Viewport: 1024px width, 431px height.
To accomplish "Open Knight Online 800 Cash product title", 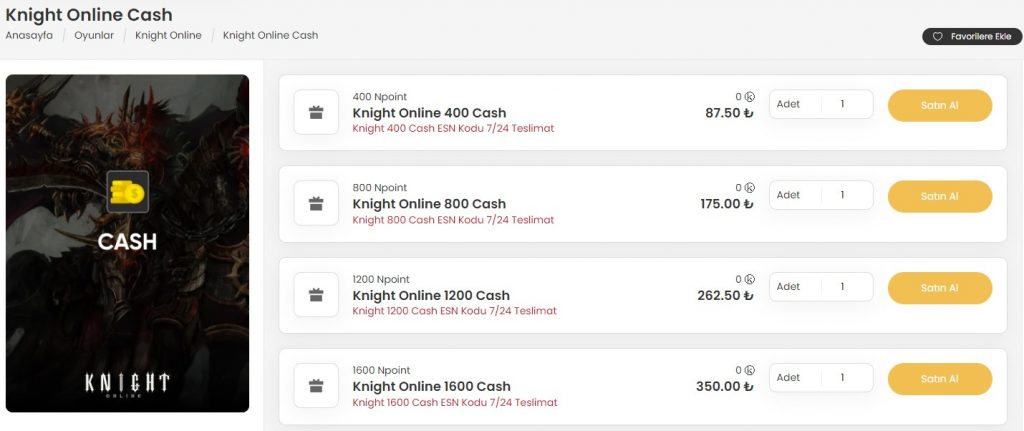I will tap(429, 204).
